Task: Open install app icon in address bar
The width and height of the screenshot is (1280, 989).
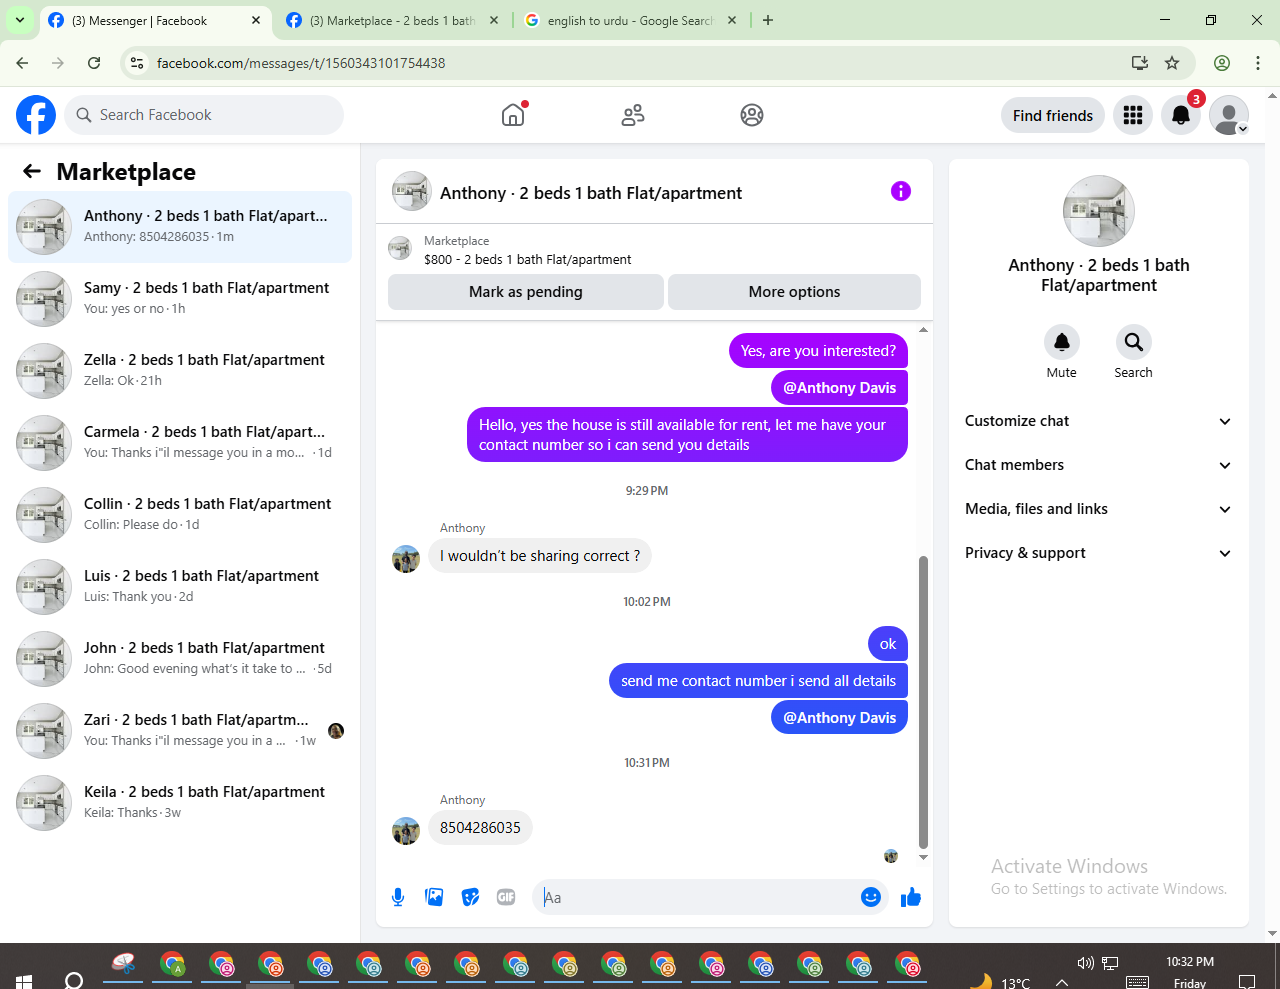Action: (1140, 63)
